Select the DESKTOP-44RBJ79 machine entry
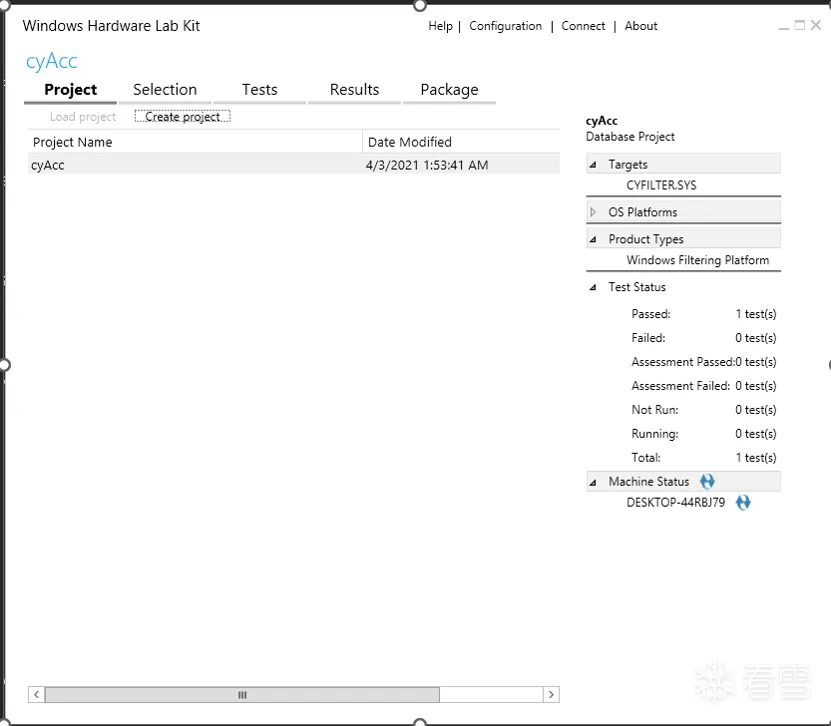 (675, 502)
